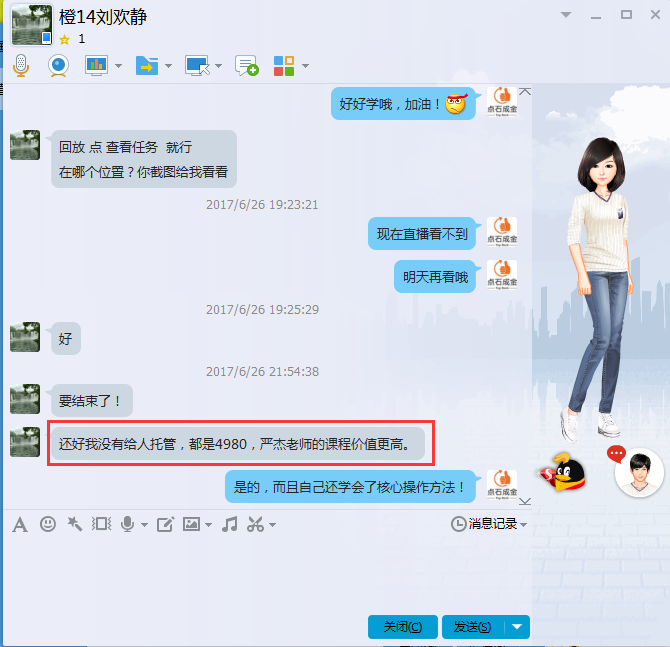The height and width of the screenshot is (647, 670).
Task: Expand the send file dropdown arrow
Action: pos(168,66)
